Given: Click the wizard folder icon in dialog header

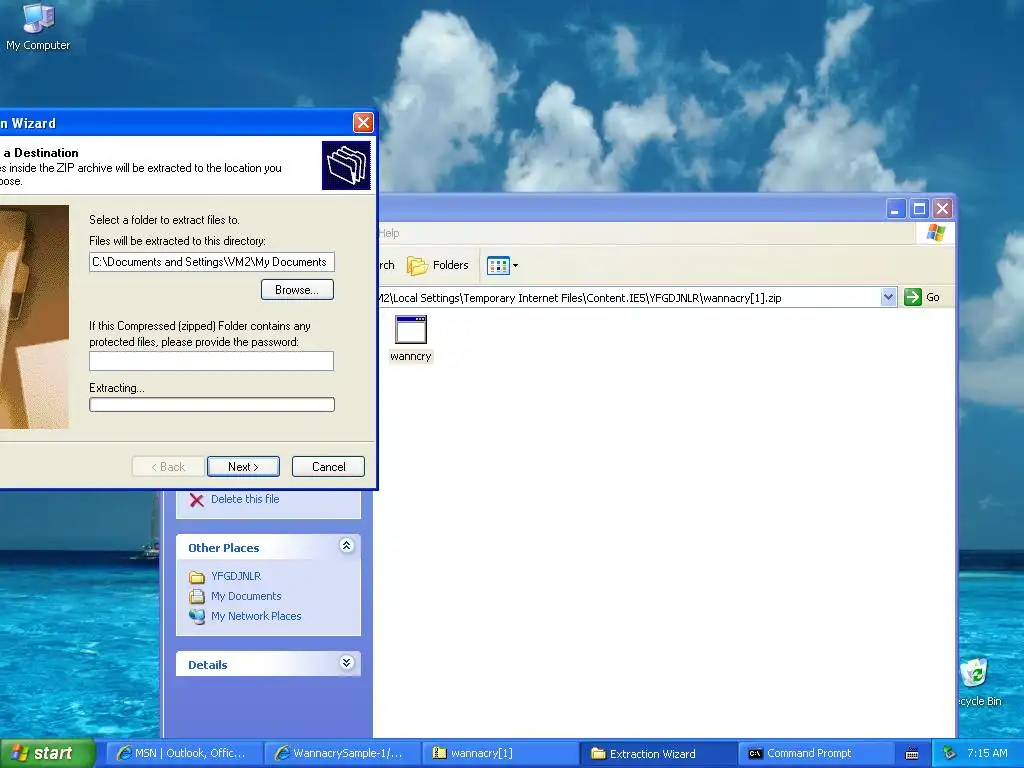Looking at the screenshot, I should click(x=347, y=165).
